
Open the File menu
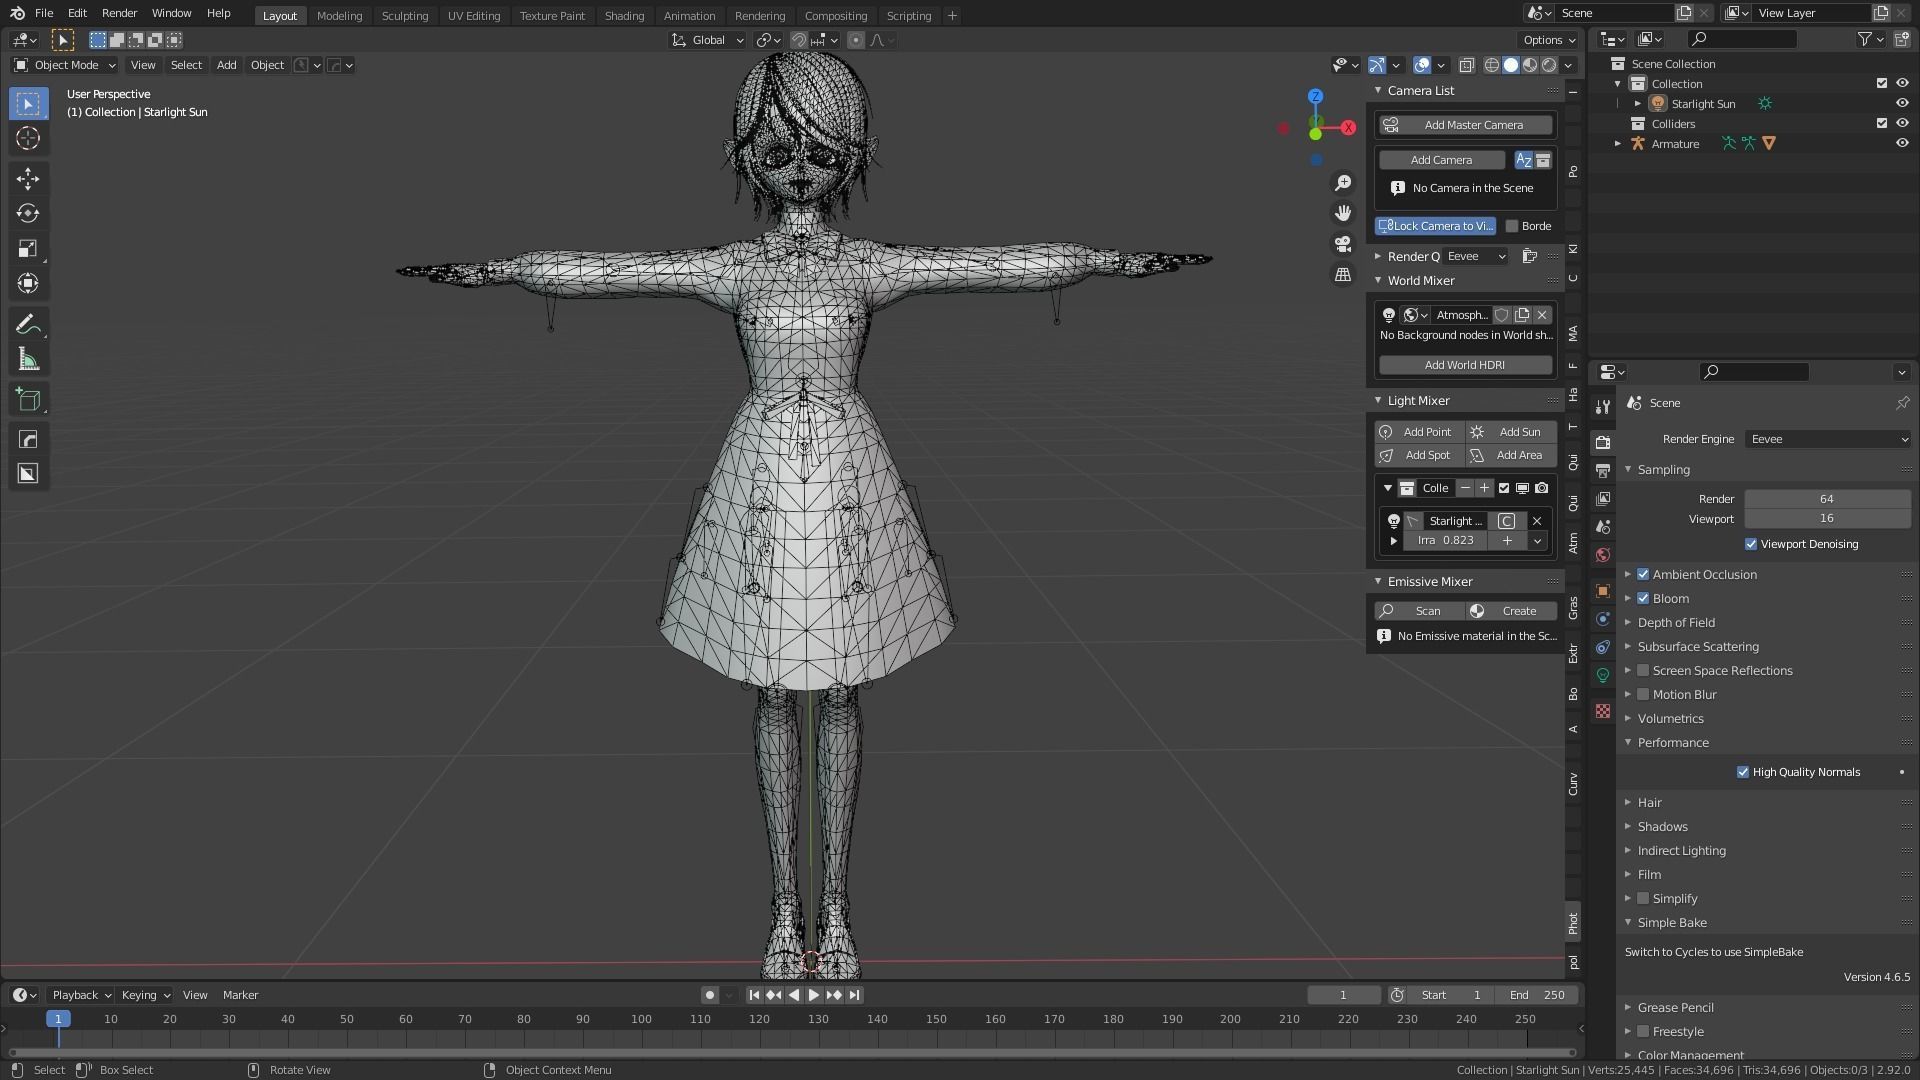tap(44, 13)
